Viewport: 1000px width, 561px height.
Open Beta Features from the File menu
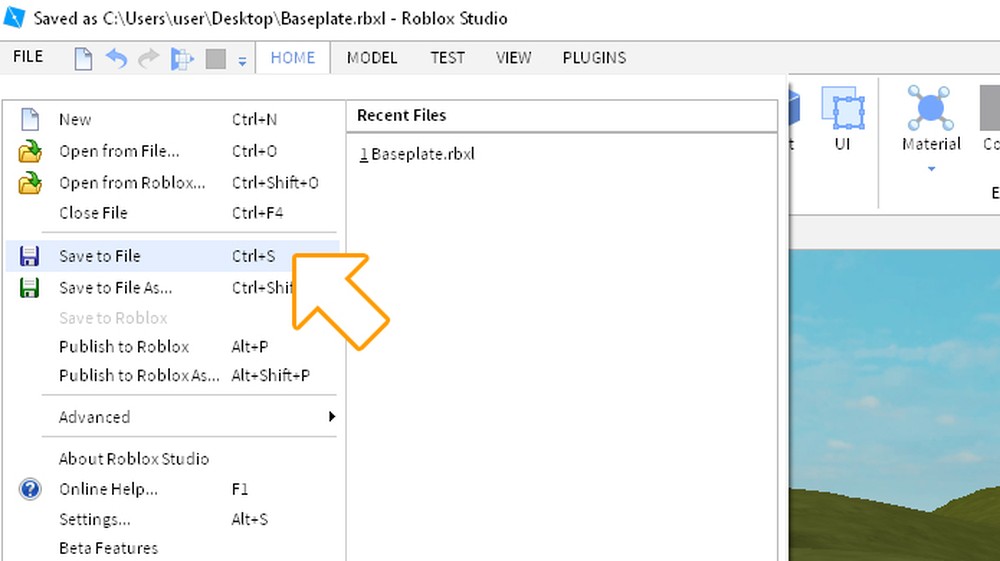tap(108, 548)
